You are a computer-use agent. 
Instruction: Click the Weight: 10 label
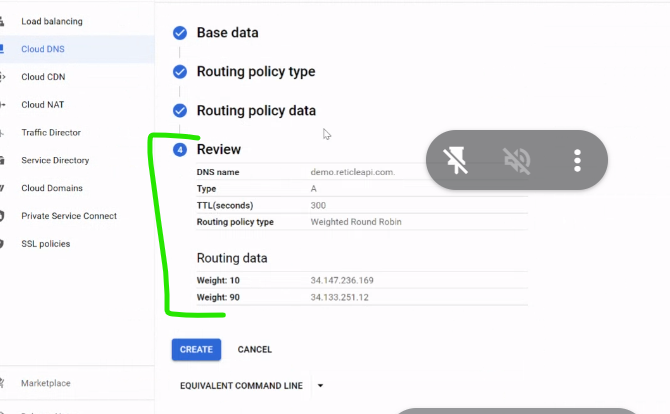click(218, 280)
